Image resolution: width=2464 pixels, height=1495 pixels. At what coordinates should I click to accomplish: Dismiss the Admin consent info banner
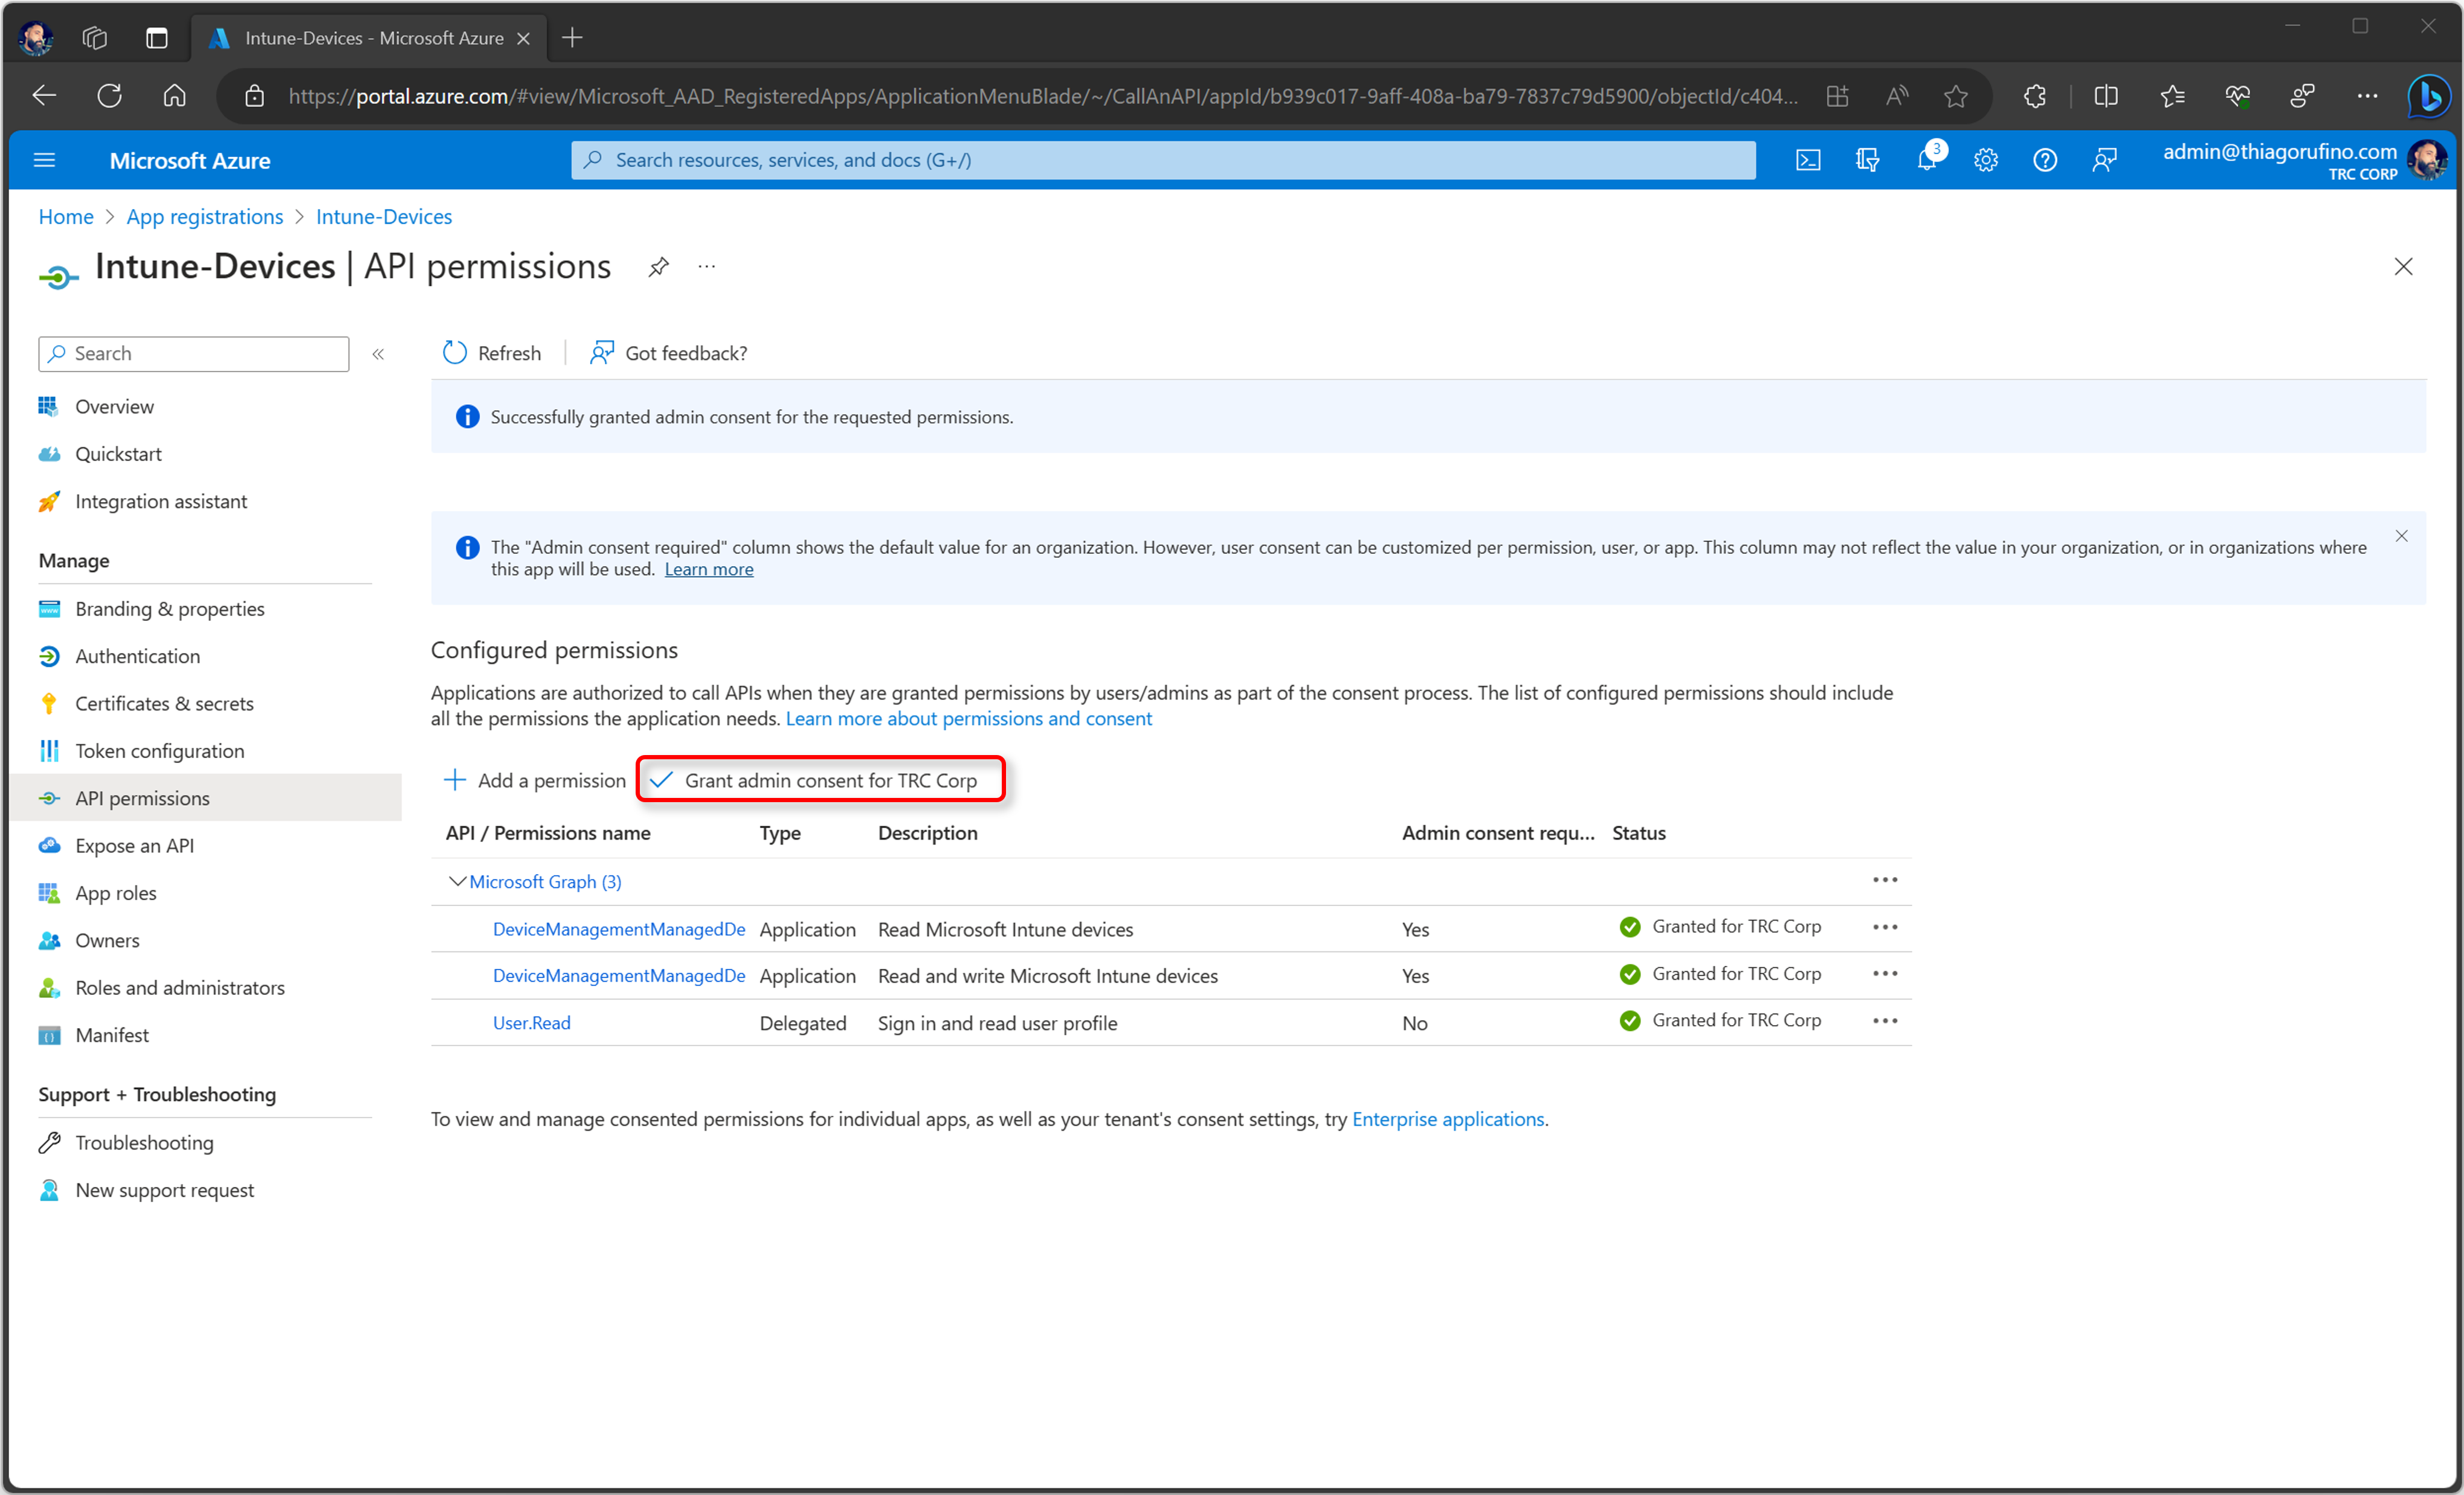(x=2401, y=536)
